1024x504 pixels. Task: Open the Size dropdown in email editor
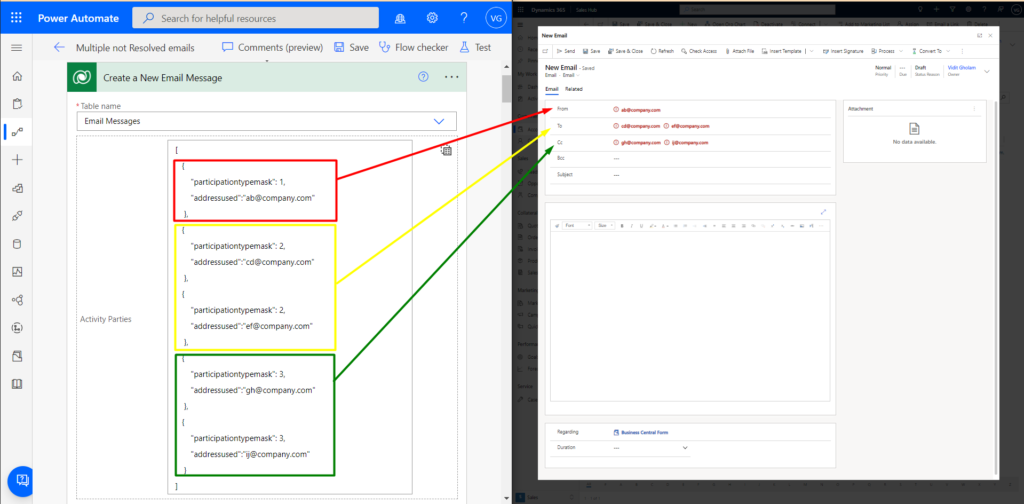point(605,225)
